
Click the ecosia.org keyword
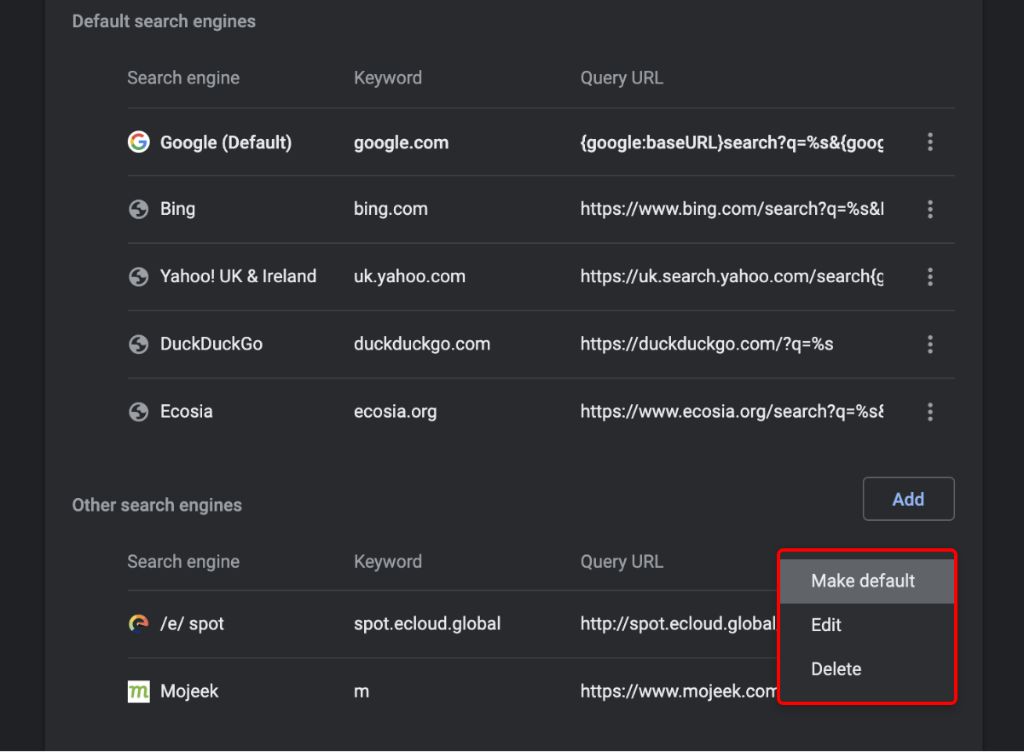tap(395, 412)
